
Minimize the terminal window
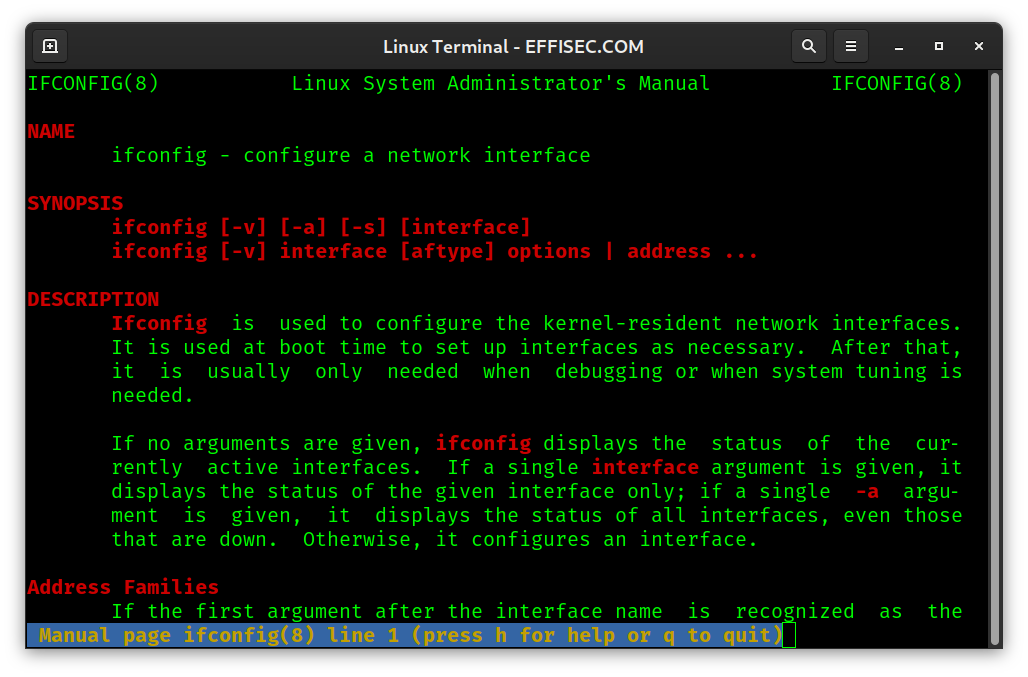898,47
